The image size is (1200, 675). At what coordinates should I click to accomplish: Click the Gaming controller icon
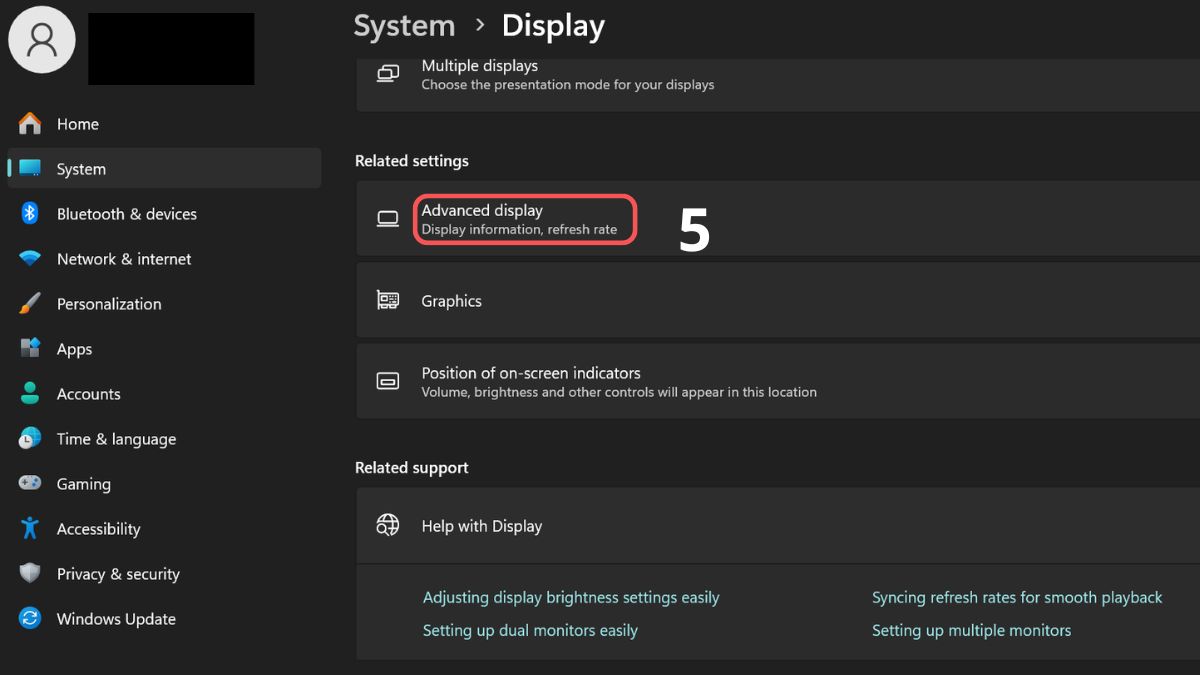coord(30,483)
